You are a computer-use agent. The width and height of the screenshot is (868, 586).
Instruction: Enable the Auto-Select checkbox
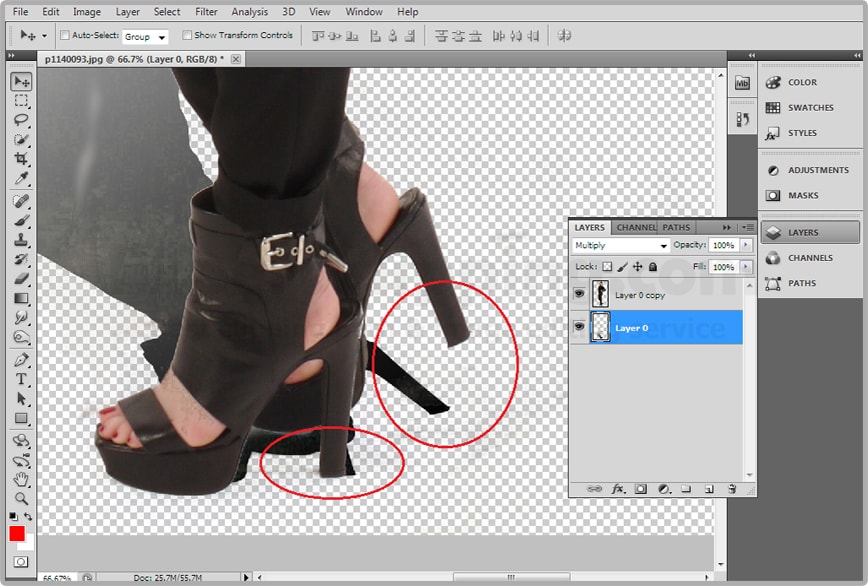(65, 35)
